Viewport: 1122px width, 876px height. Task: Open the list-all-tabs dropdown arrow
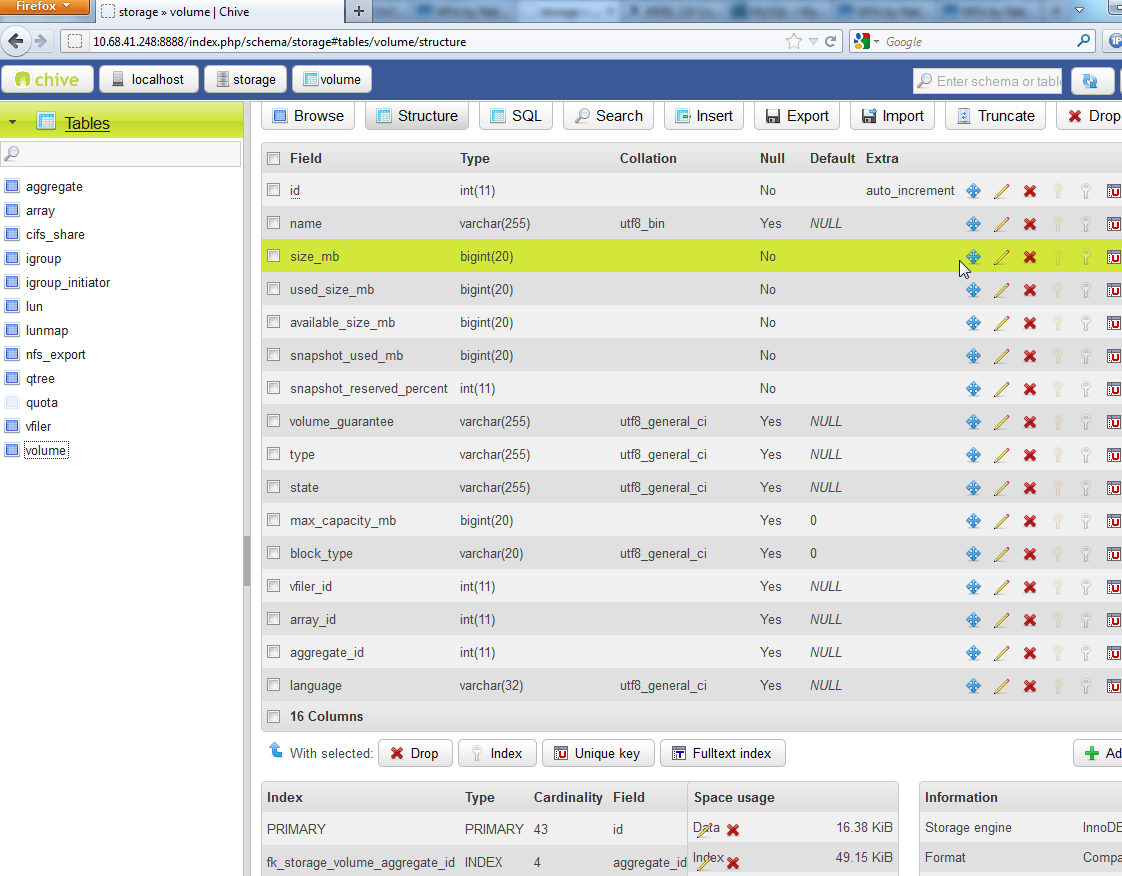click(x=1079, y=10)
